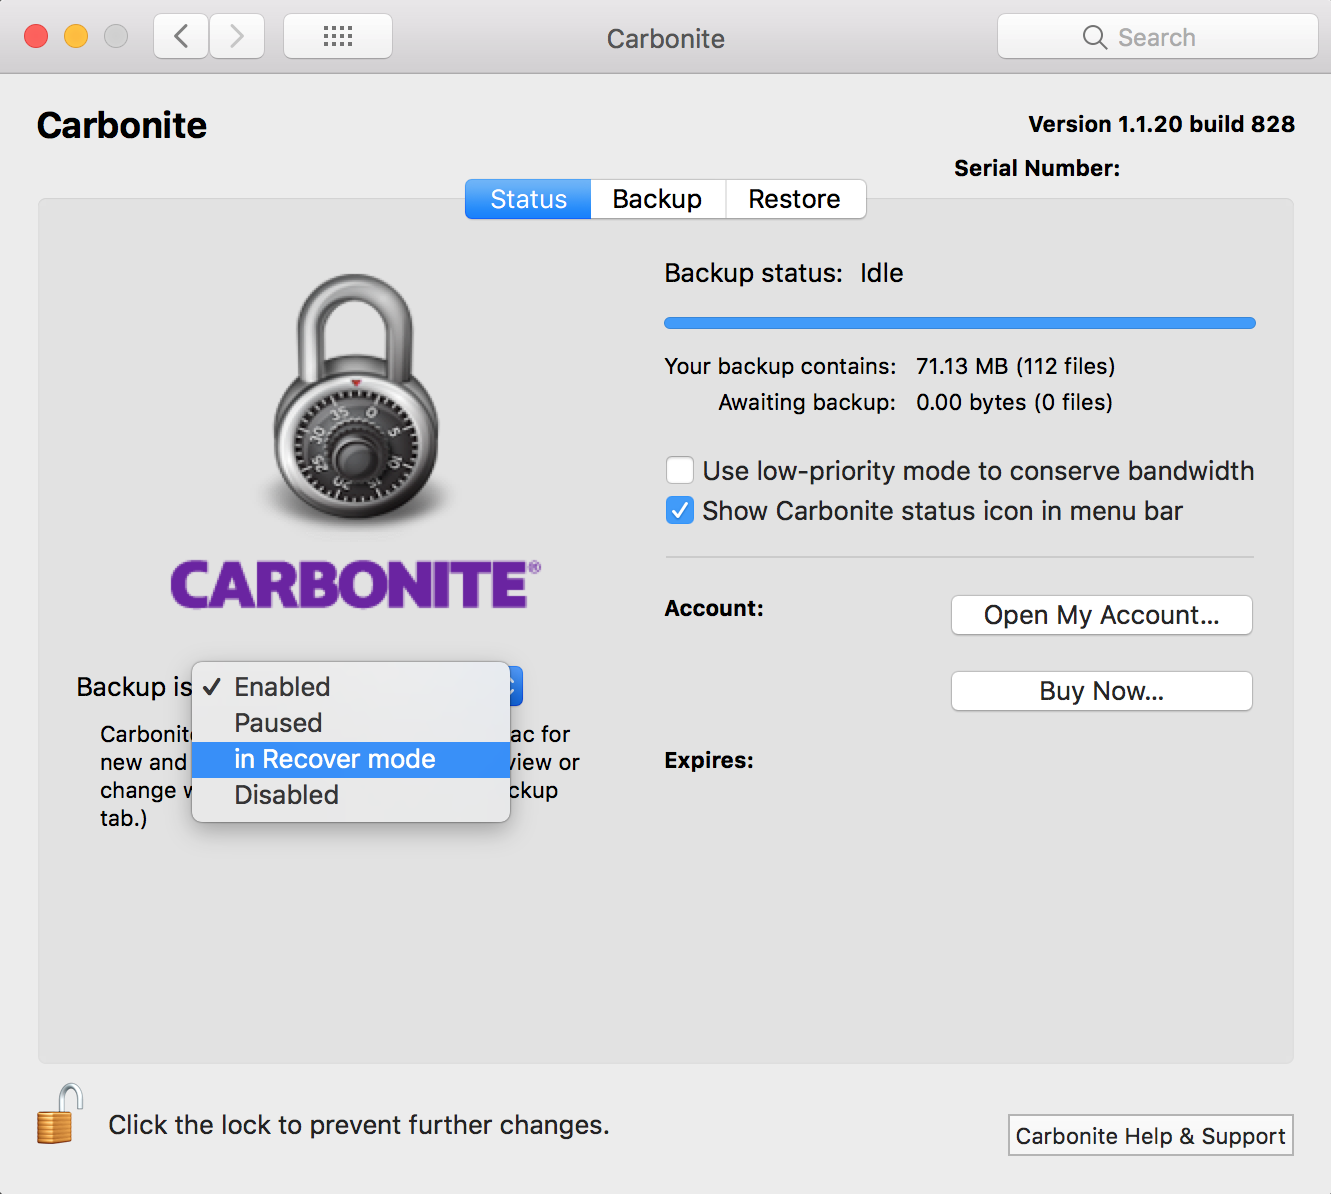This screenshot has height=1194, width=1331.
Task: Click Open My Account button
Action: [1101, 615]
